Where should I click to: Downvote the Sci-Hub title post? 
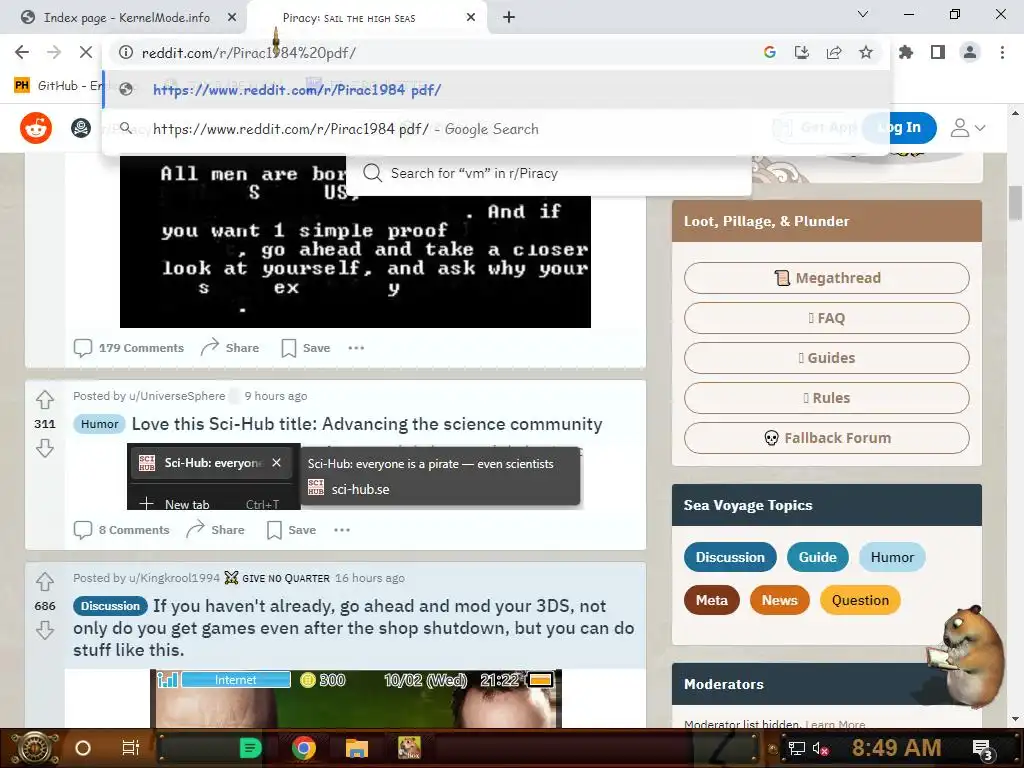pyautogui.click(x=44, y=448)
